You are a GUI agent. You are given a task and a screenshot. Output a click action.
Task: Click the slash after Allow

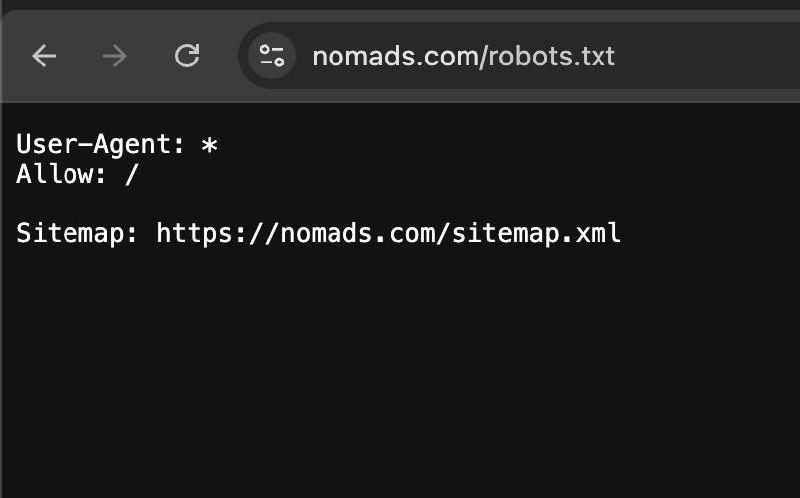click(132, 175)
